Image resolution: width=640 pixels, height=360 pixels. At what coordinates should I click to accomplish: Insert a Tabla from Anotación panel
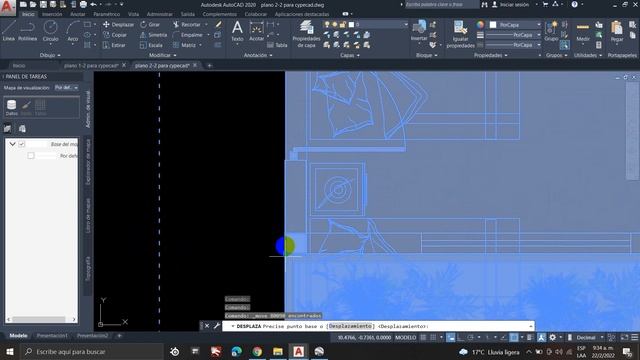pos(277,45)
